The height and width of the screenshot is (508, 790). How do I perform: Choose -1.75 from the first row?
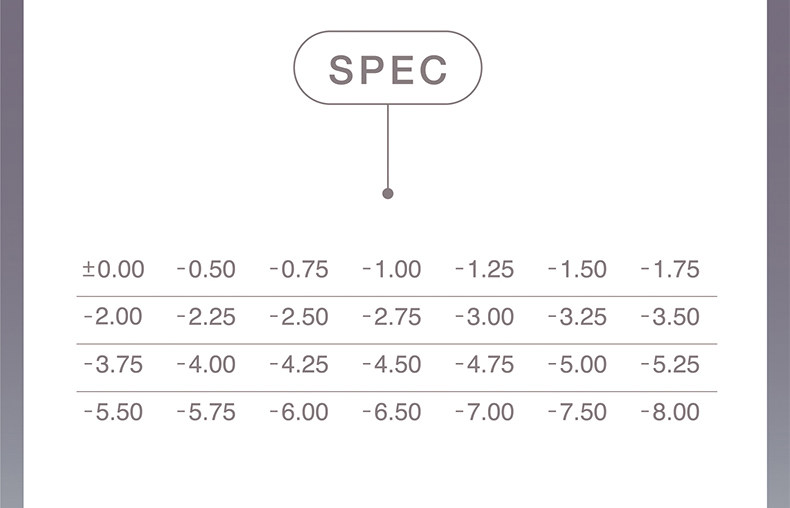pyautogui.click(x=670, y=270)
